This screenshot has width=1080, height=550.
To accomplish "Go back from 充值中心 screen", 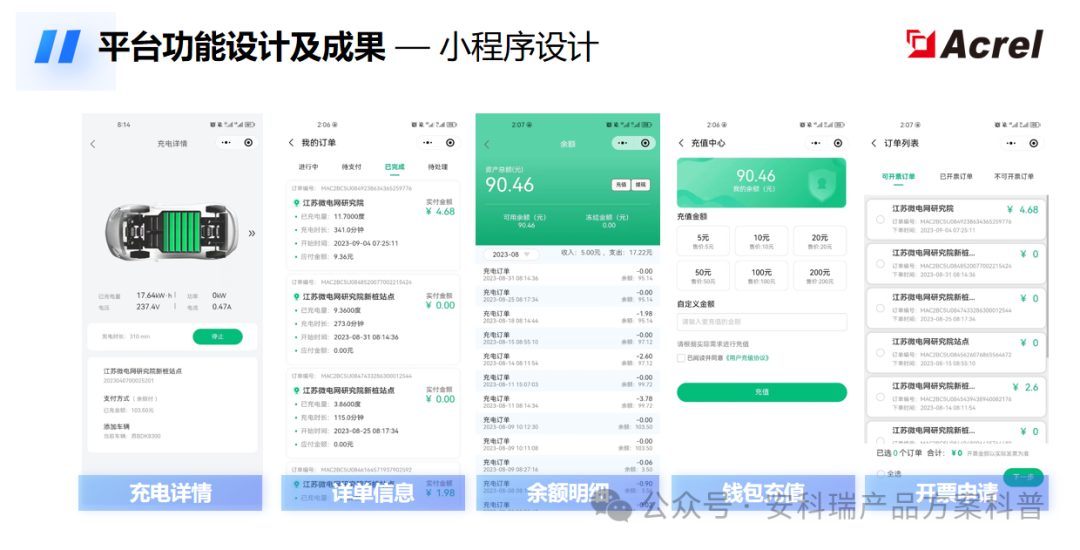I will [681, 143].
